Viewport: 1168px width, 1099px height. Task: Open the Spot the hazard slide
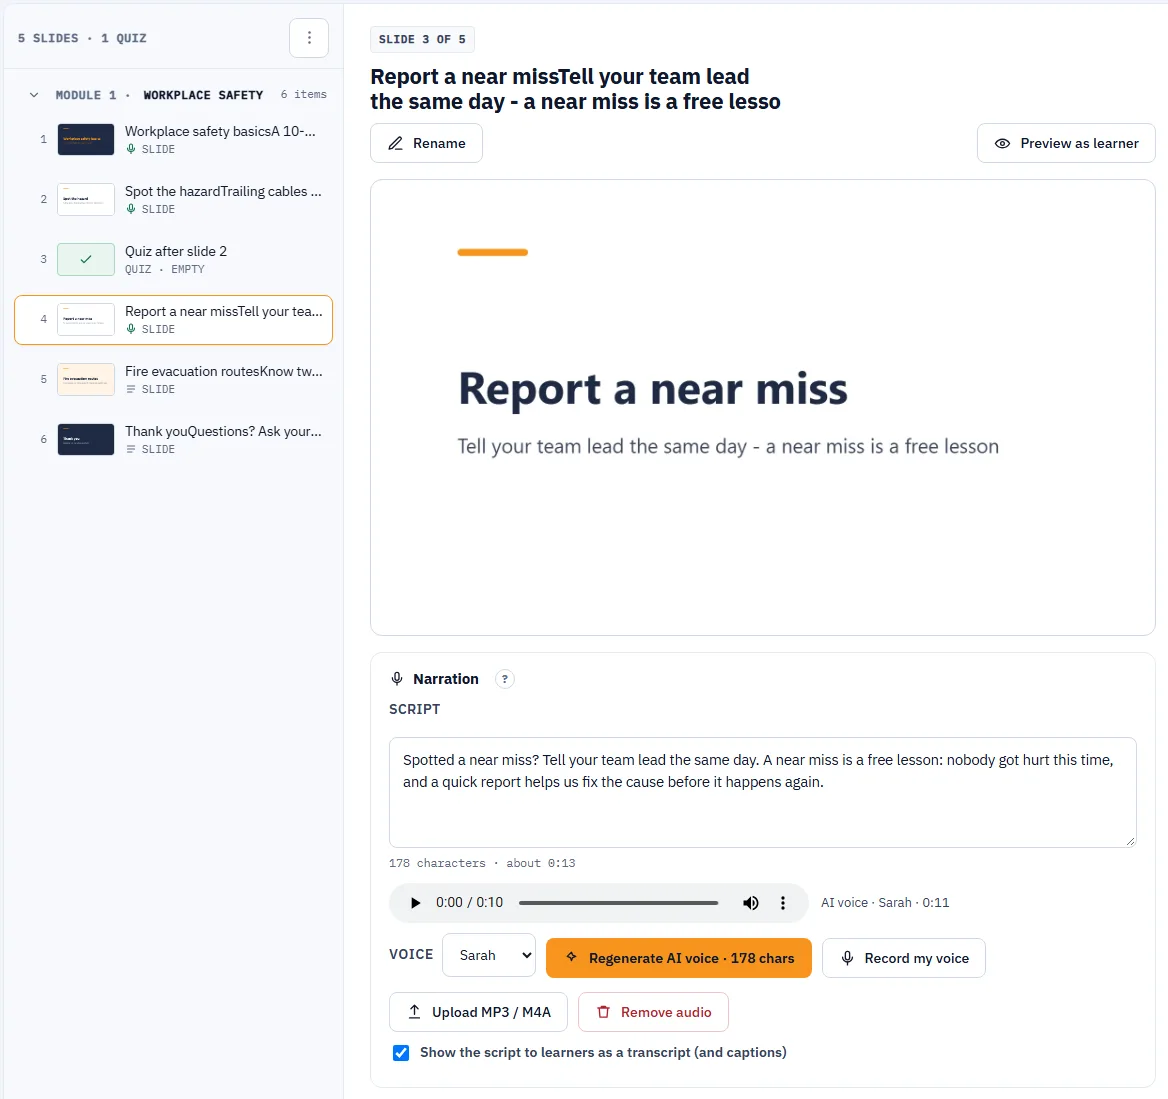click(x=174, y=200)
